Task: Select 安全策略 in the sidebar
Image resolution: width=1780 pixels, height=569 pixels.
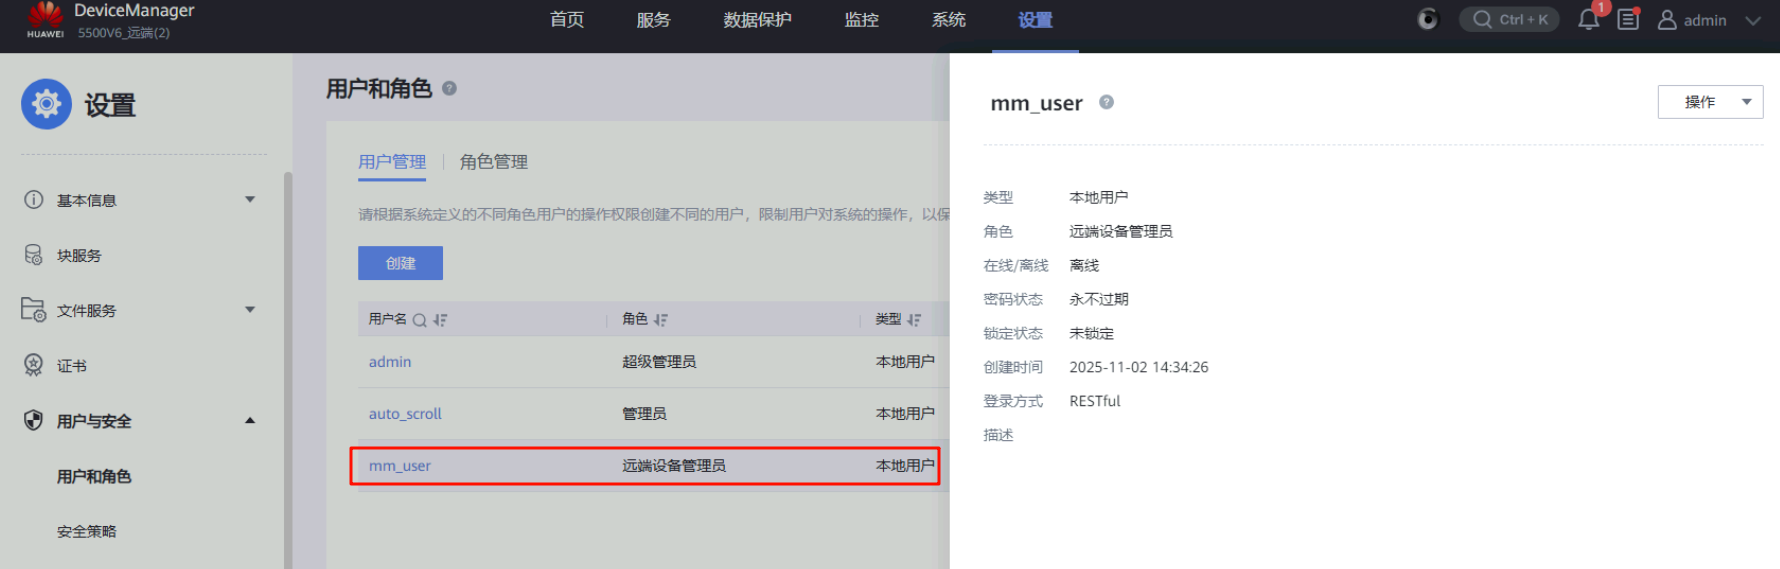Action: [87, 531]
